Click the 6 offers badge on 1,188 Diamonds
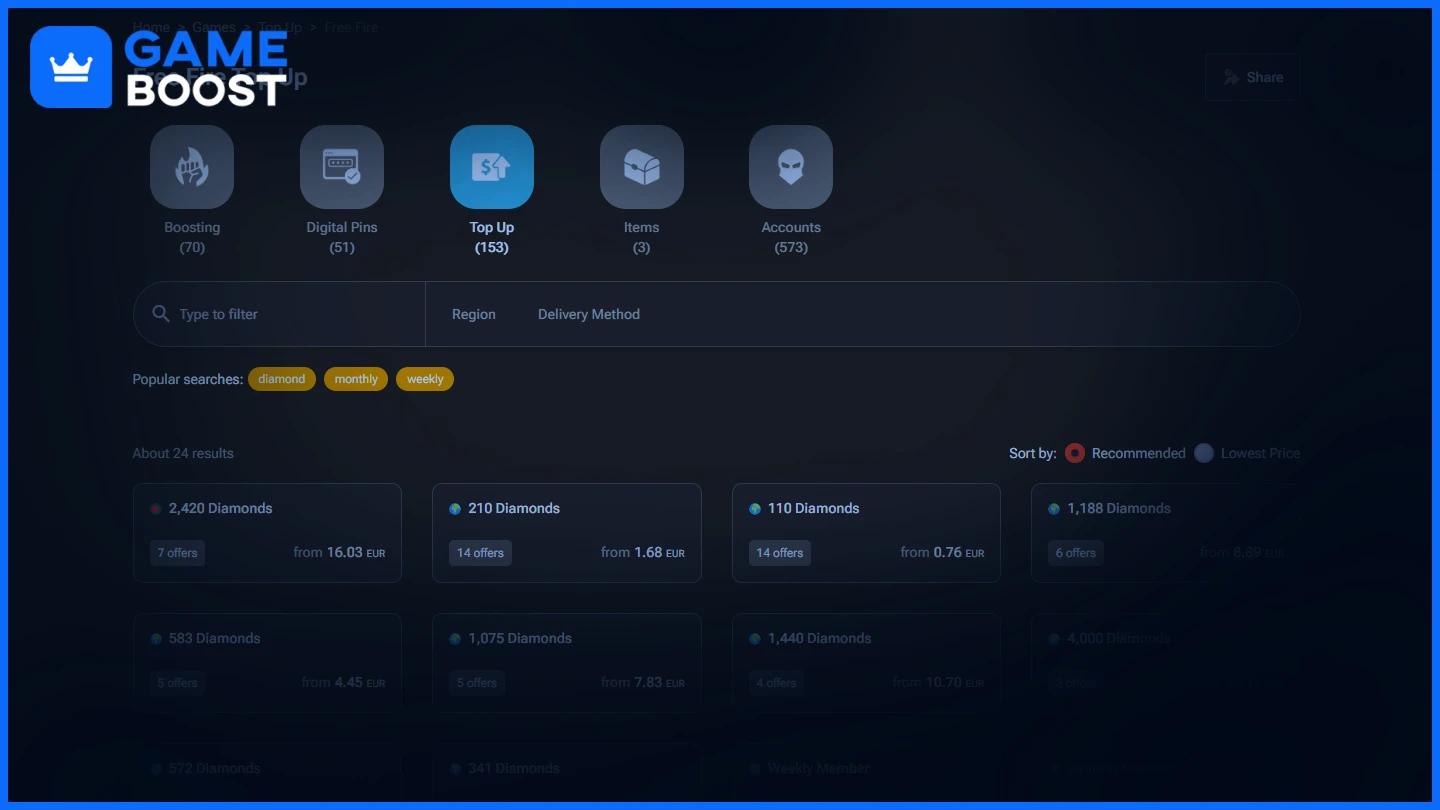Image resolution: width=1440 pixels, height=810 pixels. (x=1076, y=553)
